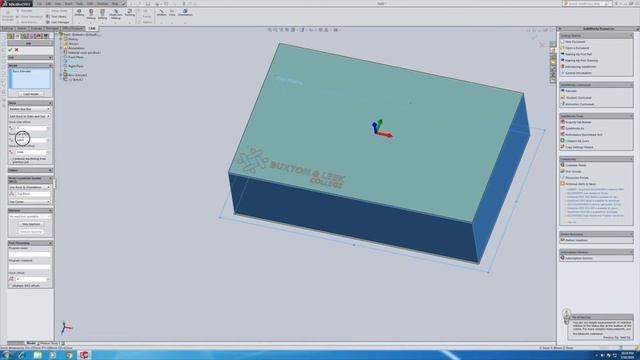Cancel the job with the red X
This screenshot has width=640, height=360.
(x=17, y=50)
